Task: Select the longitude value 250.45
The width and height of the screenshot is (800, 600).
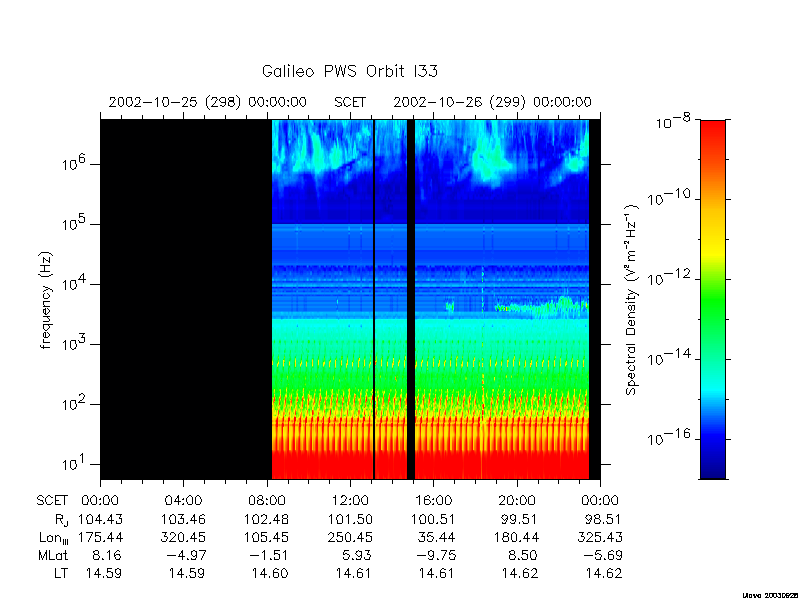Action: coord(350,537)
